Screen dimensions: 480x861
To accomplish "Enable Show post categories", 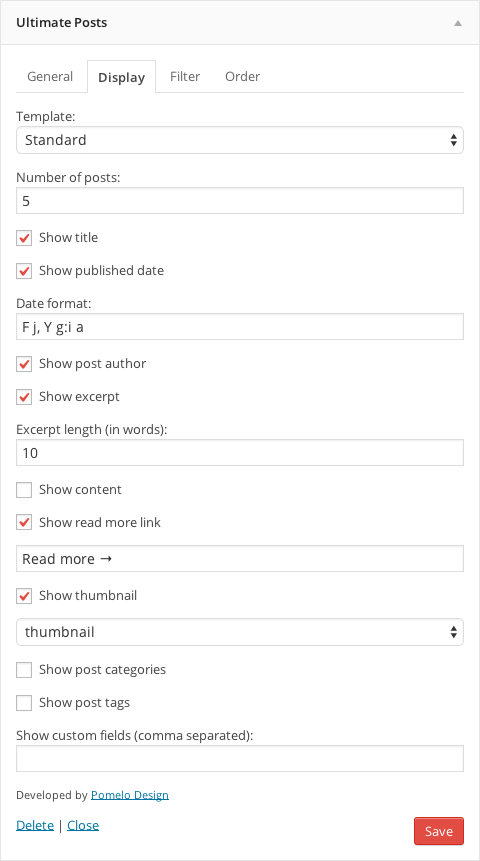I will (24, 670).
